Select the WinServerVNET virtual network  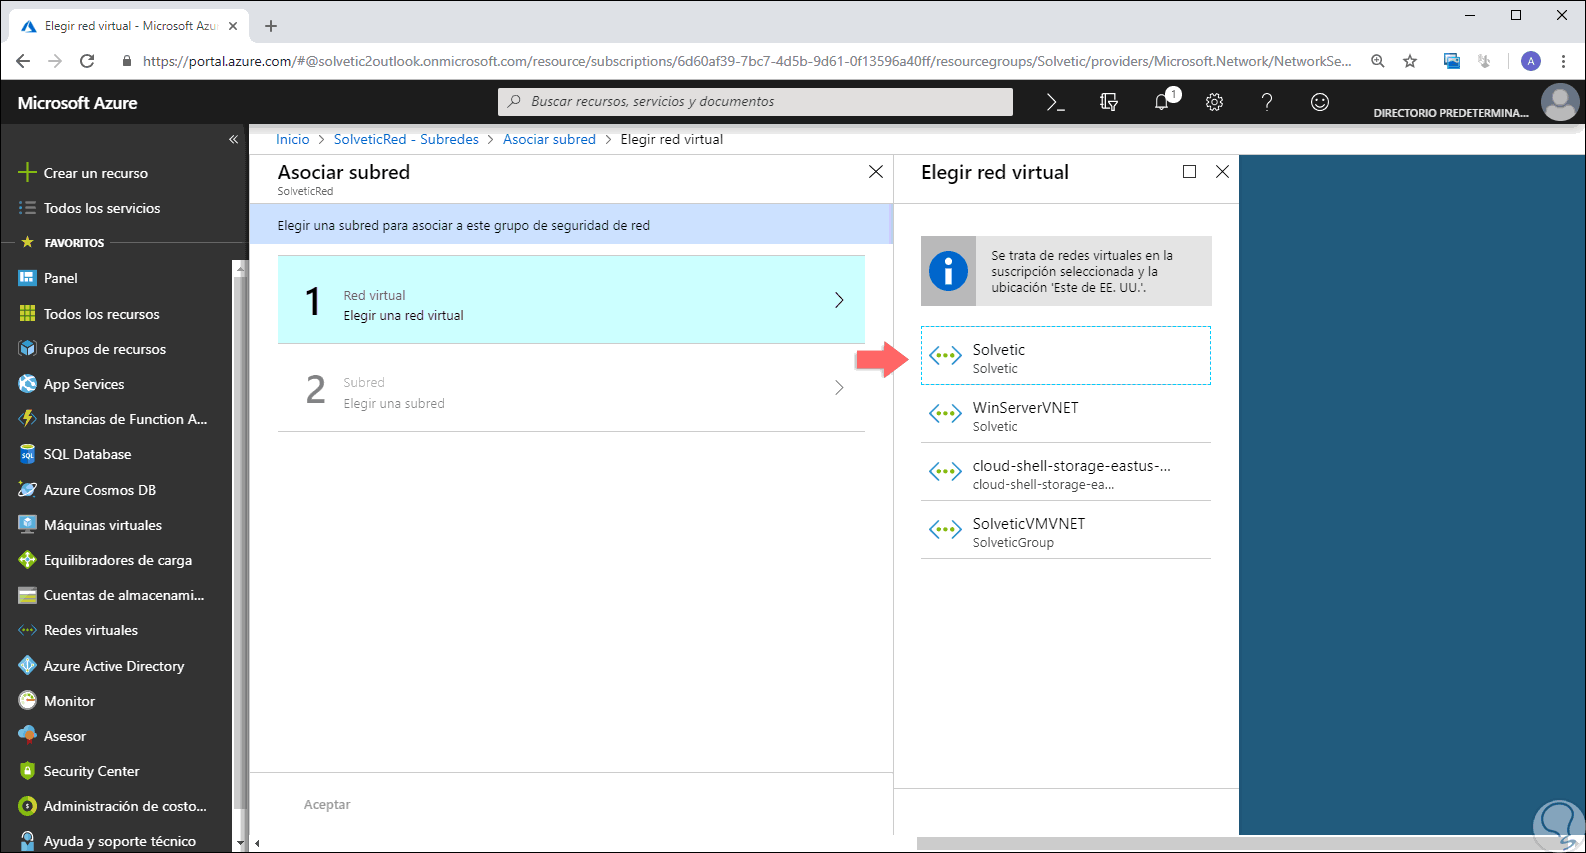coord(1065,414)
